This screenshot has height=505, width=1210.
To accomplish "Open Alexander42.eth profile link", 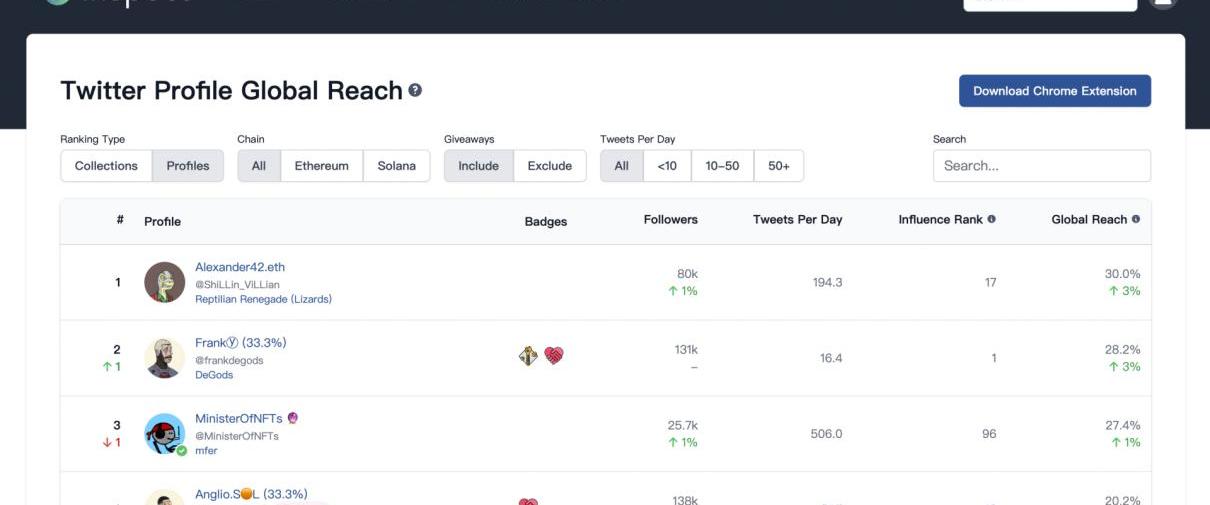I will (x=240, y=267).
